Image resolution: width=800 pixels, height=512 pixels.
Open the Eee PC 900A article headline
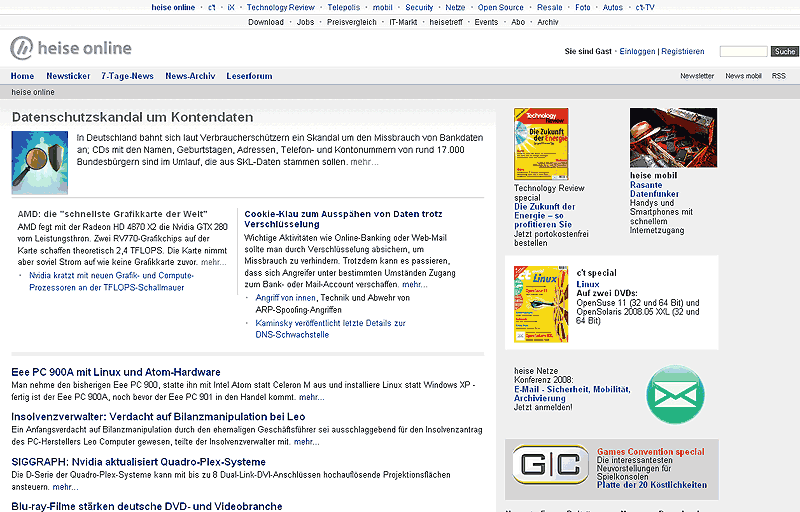click(116, 372)
